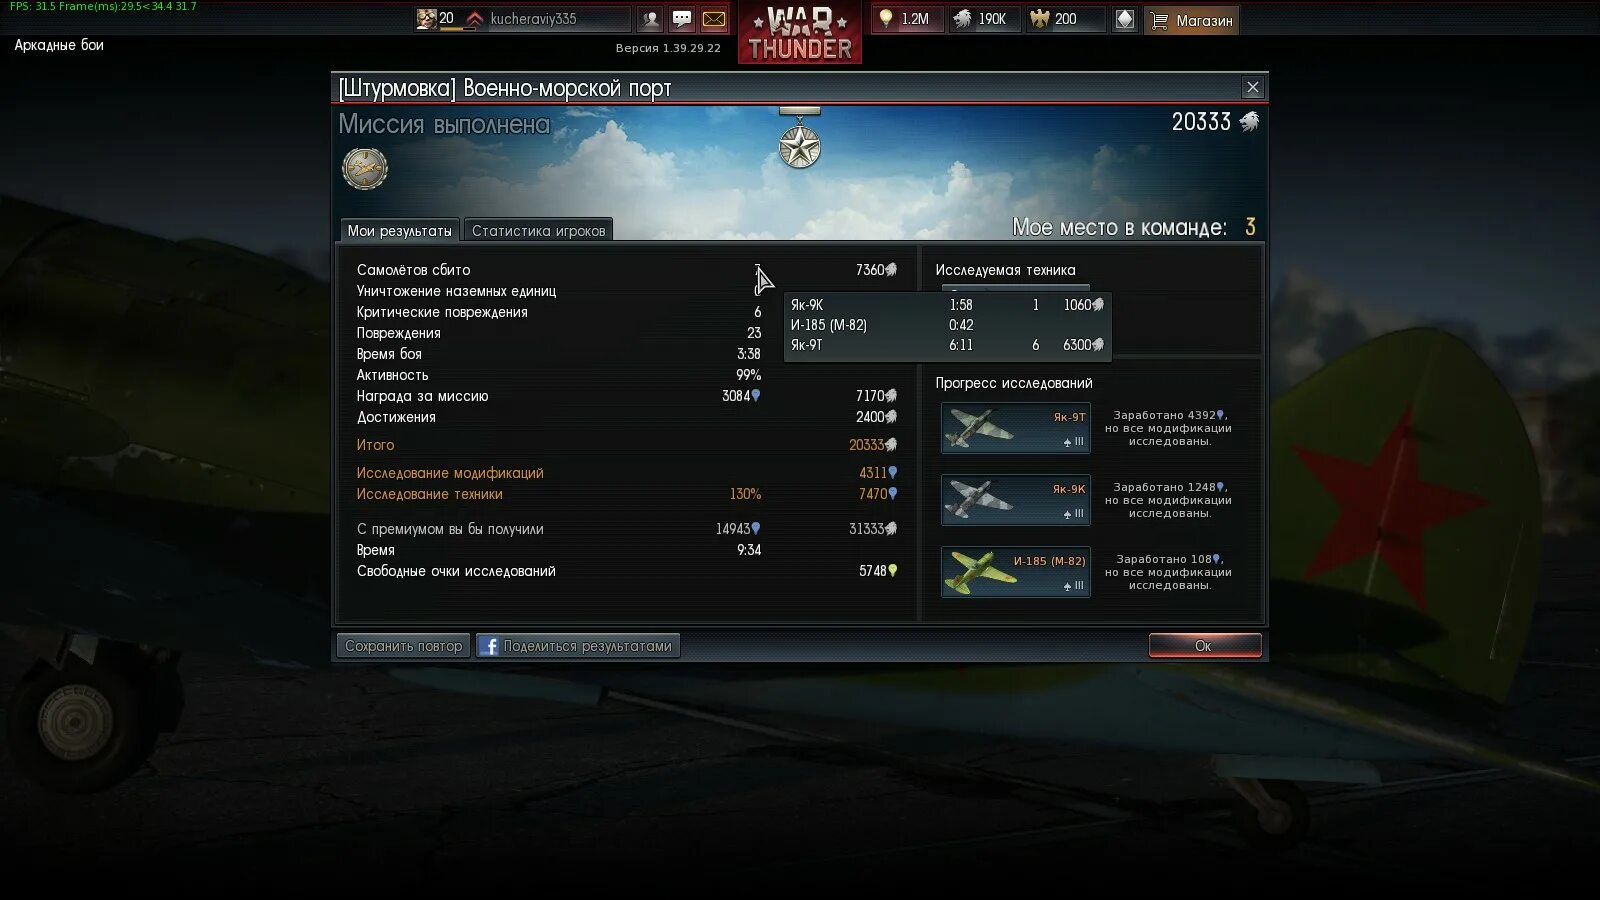Select the Як-9Т aircraft thumbnail

1015,428
